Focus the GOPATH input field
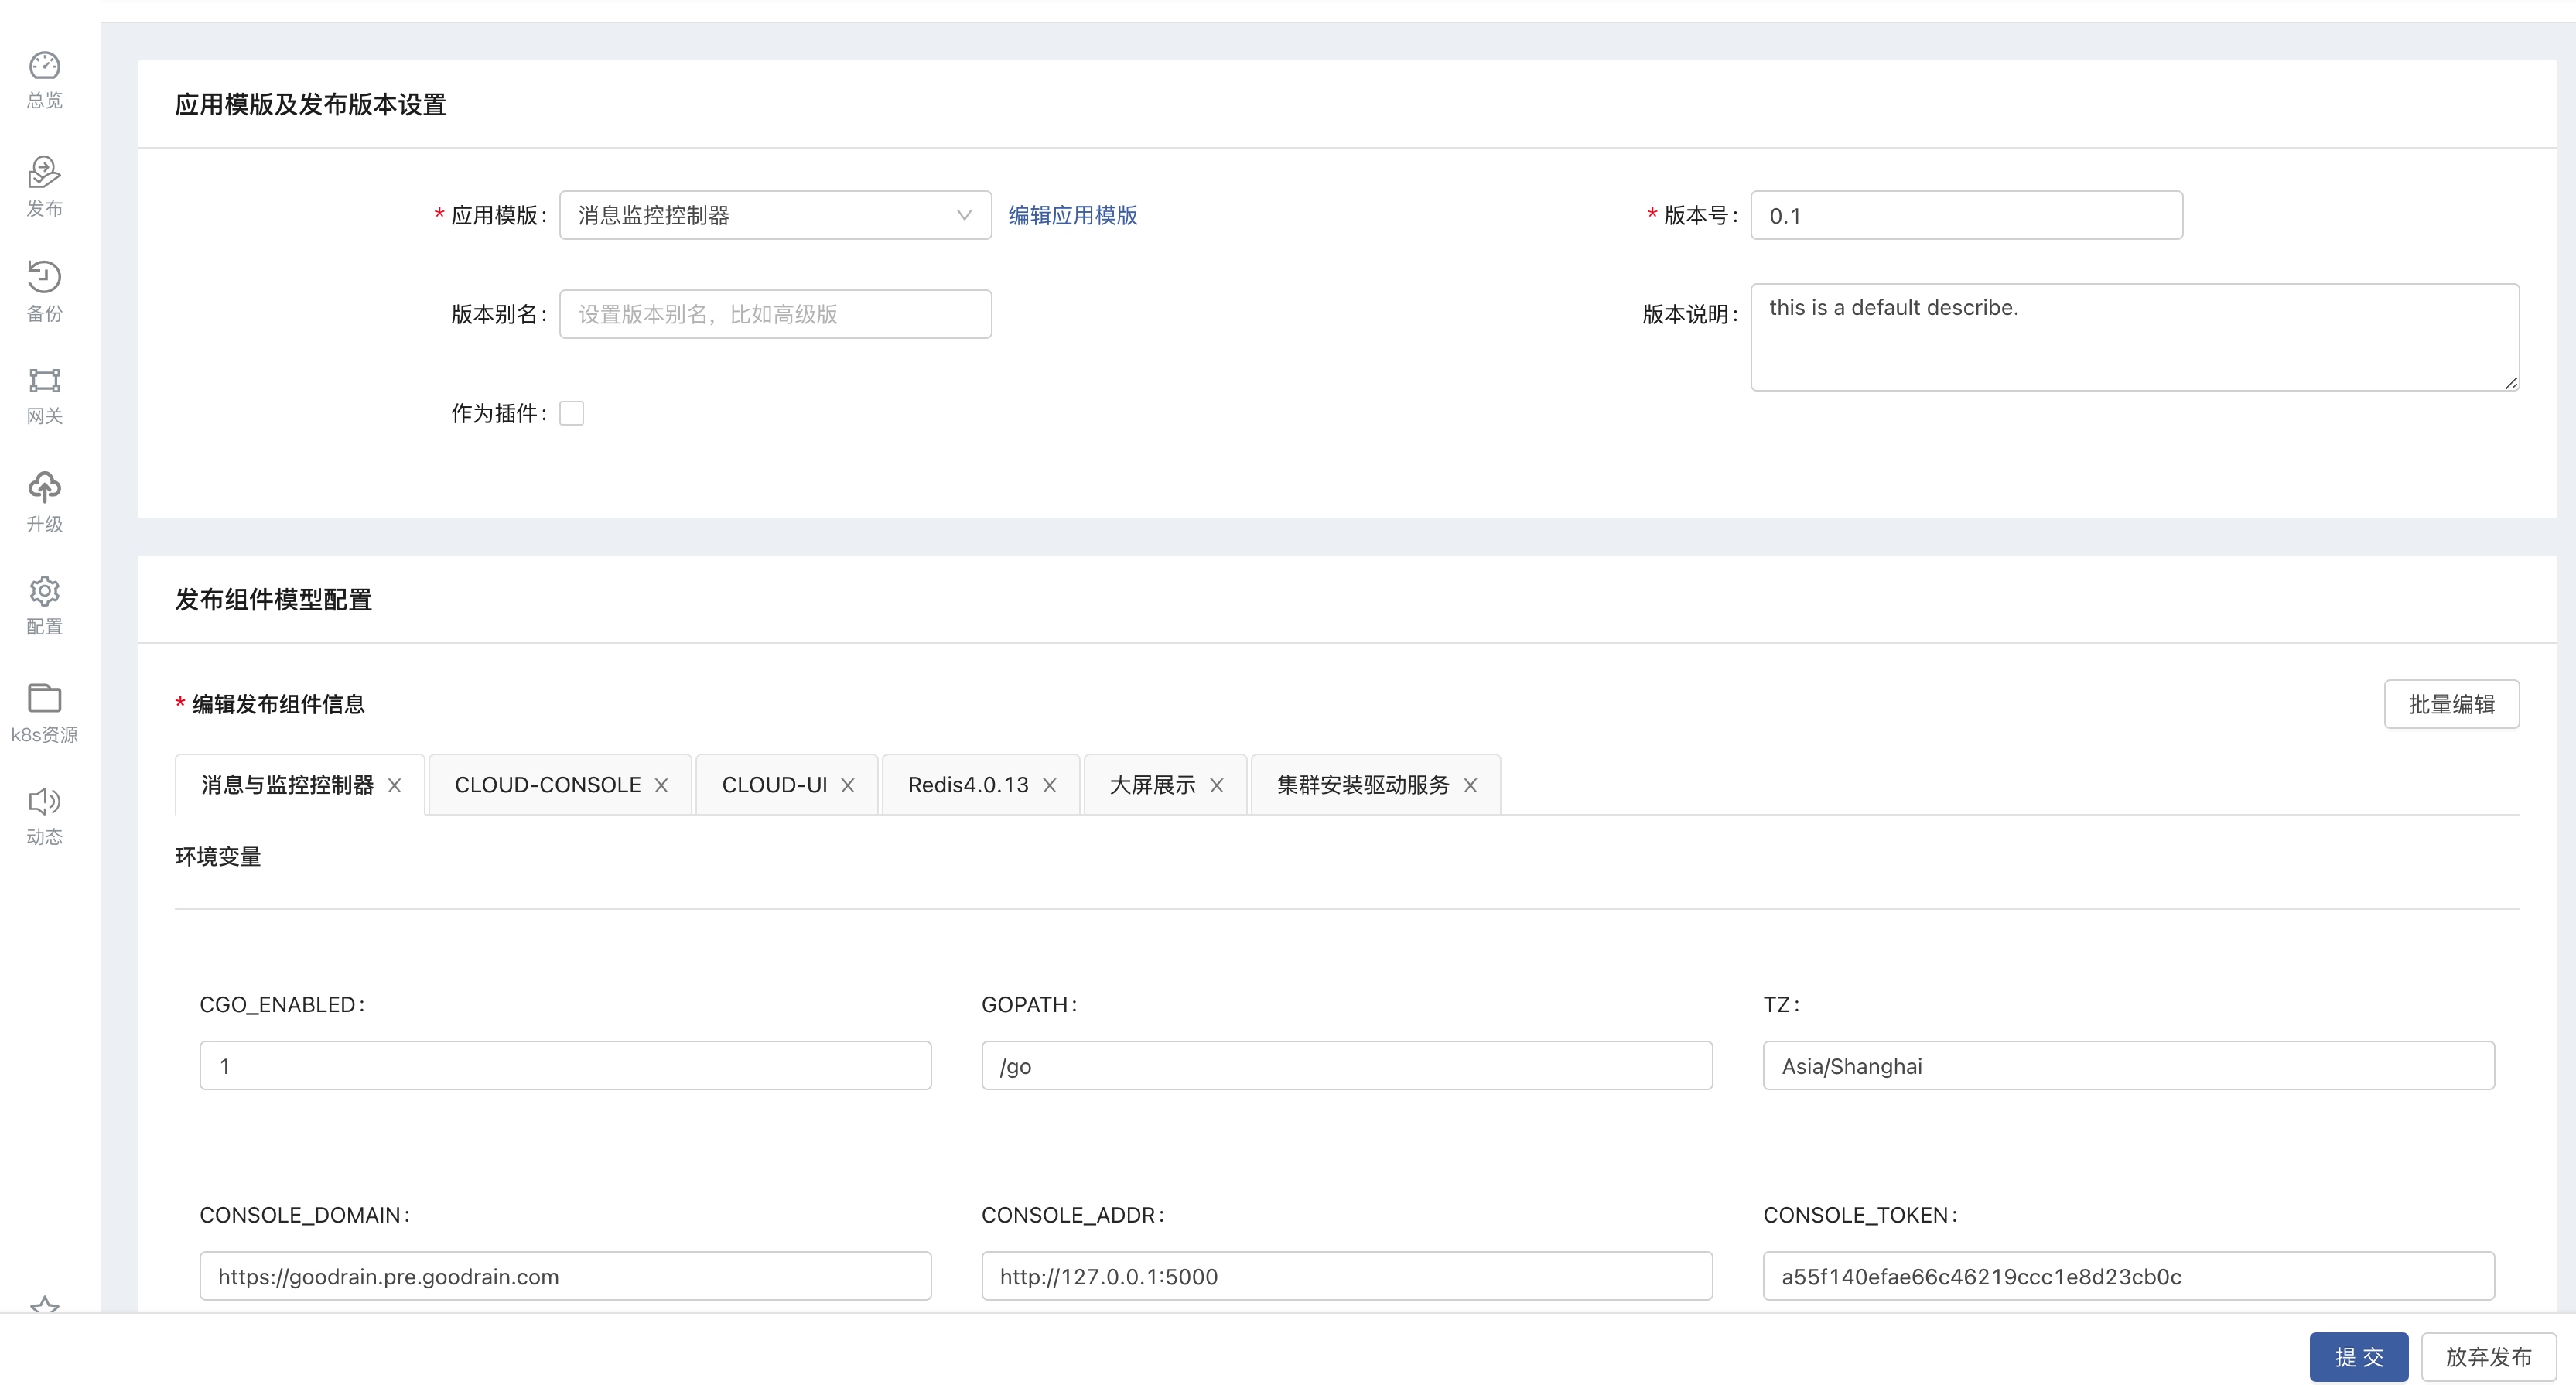 click(x=1347, y=1066)
